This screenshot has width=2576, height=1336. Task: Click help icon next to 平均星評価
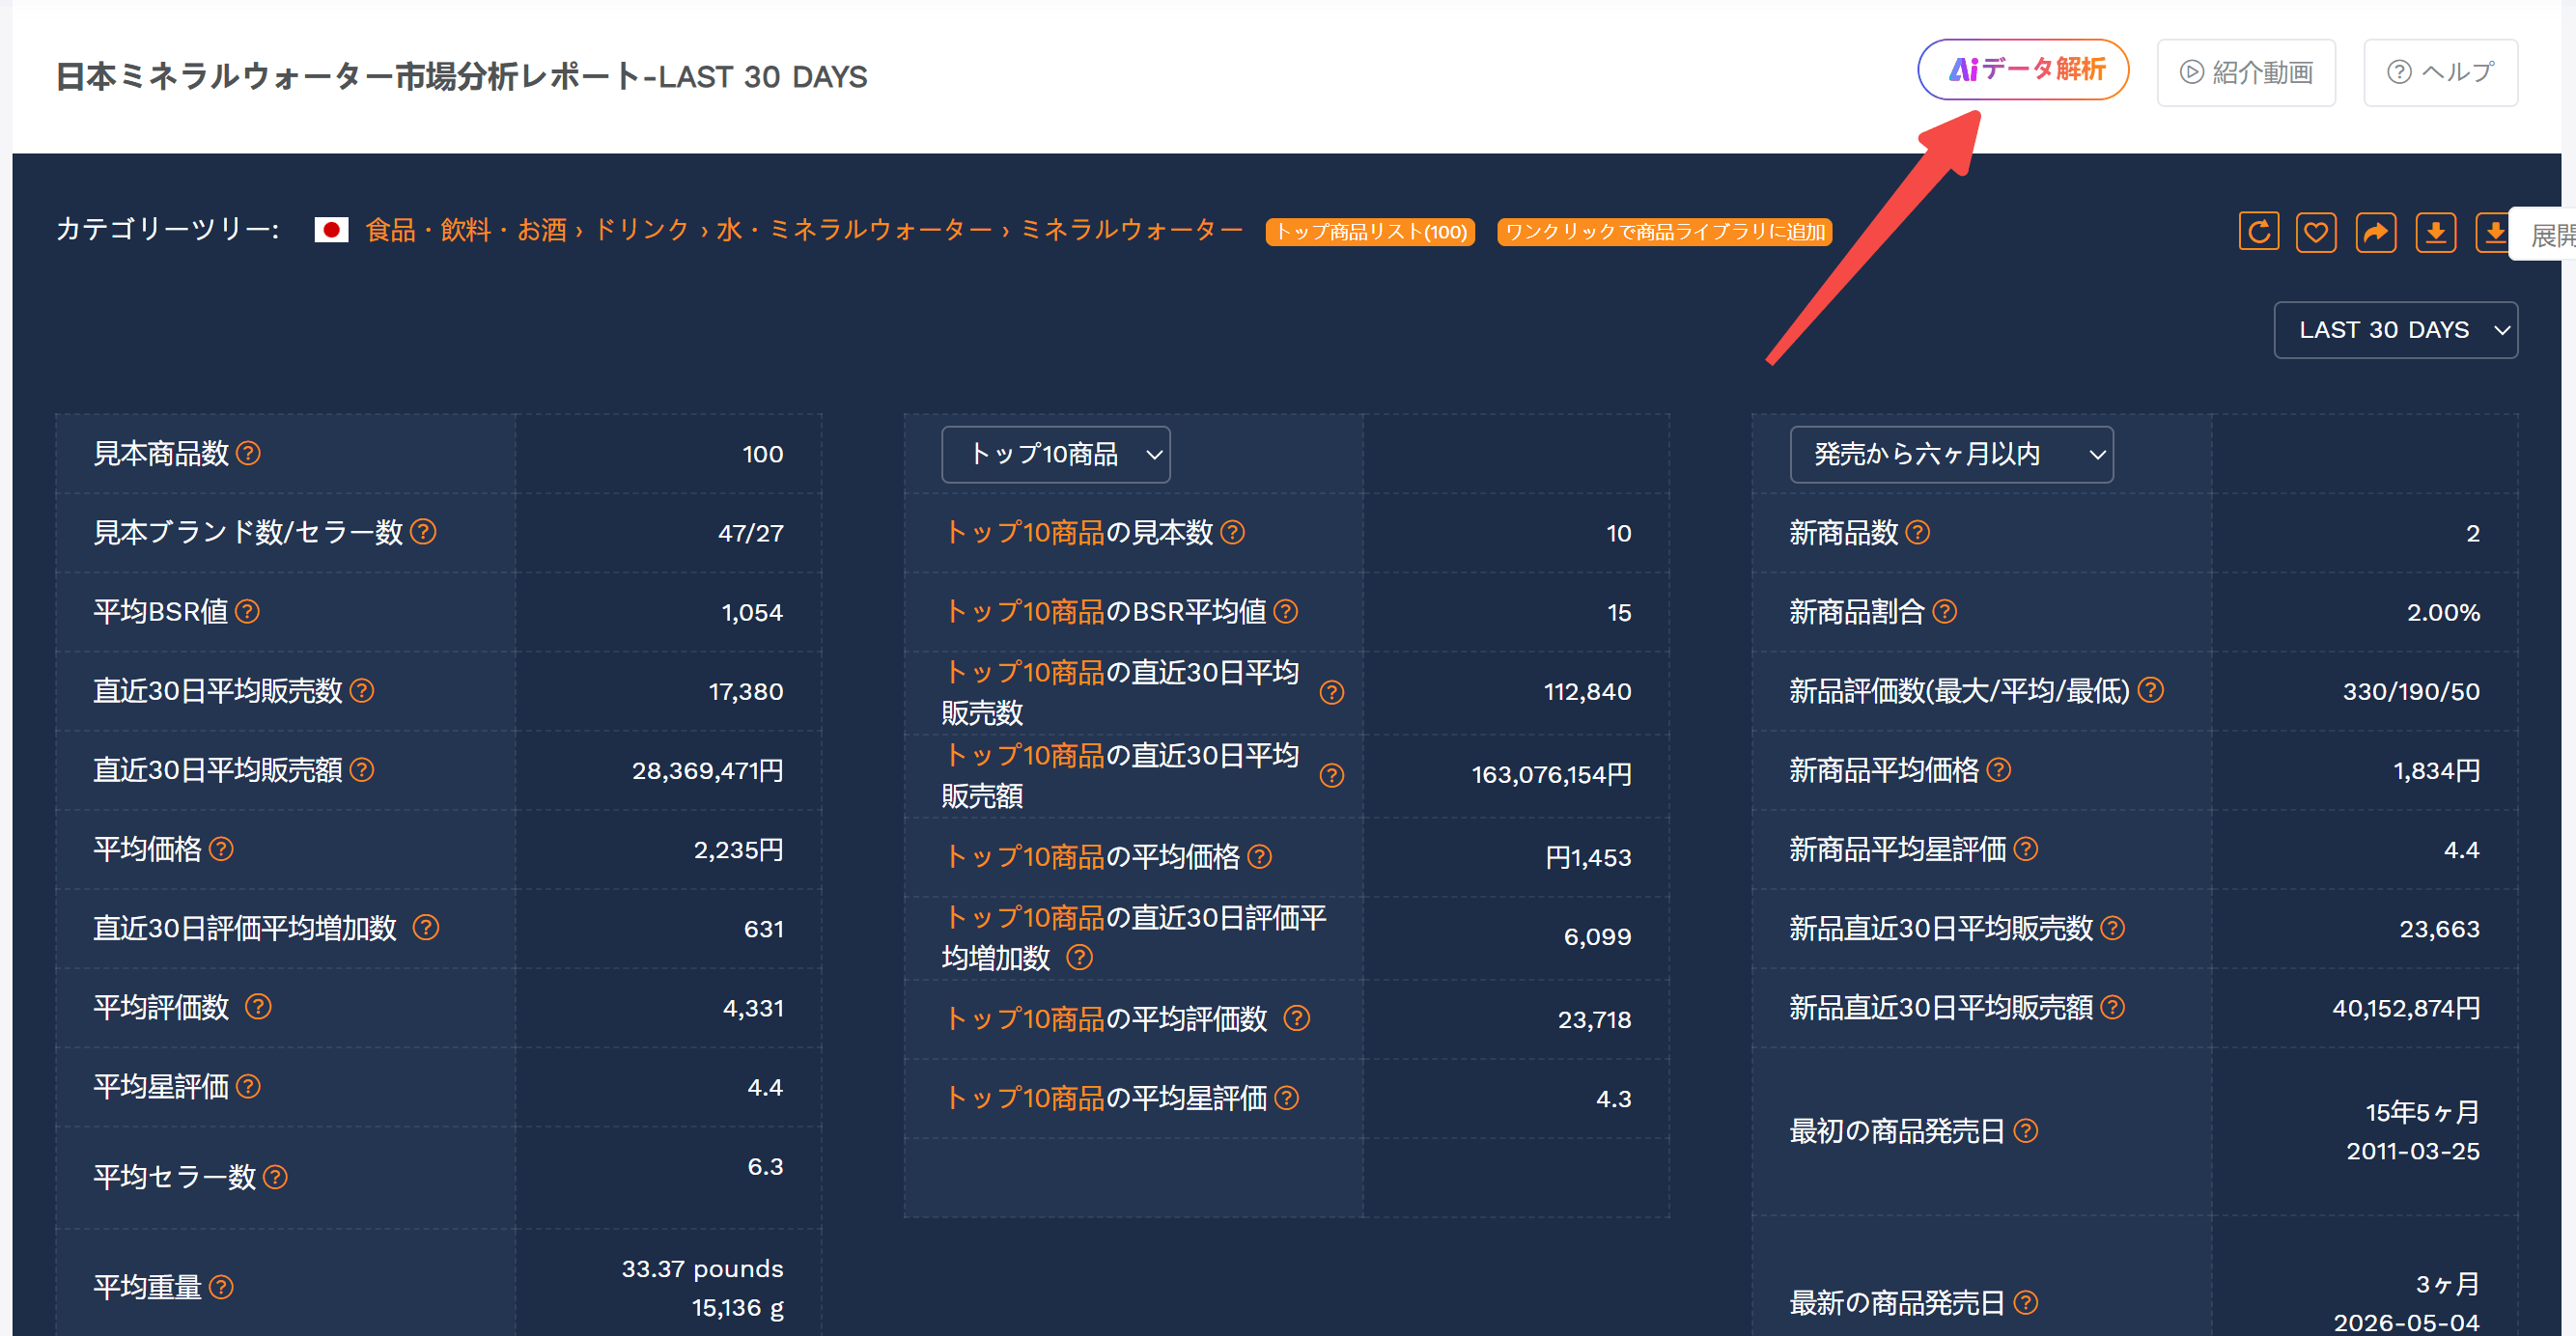point(248,1086)
